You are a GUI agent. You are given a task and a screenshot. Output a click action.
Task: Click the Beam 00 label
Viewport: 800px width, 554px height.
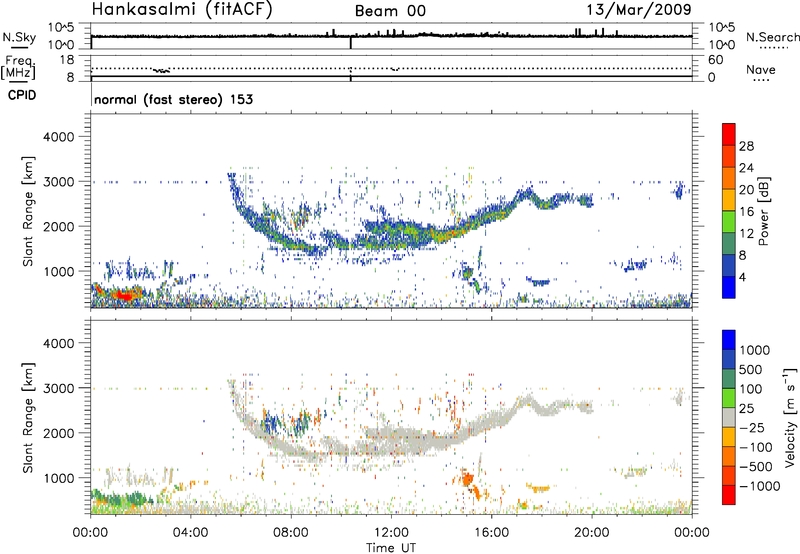click(390, 11)
